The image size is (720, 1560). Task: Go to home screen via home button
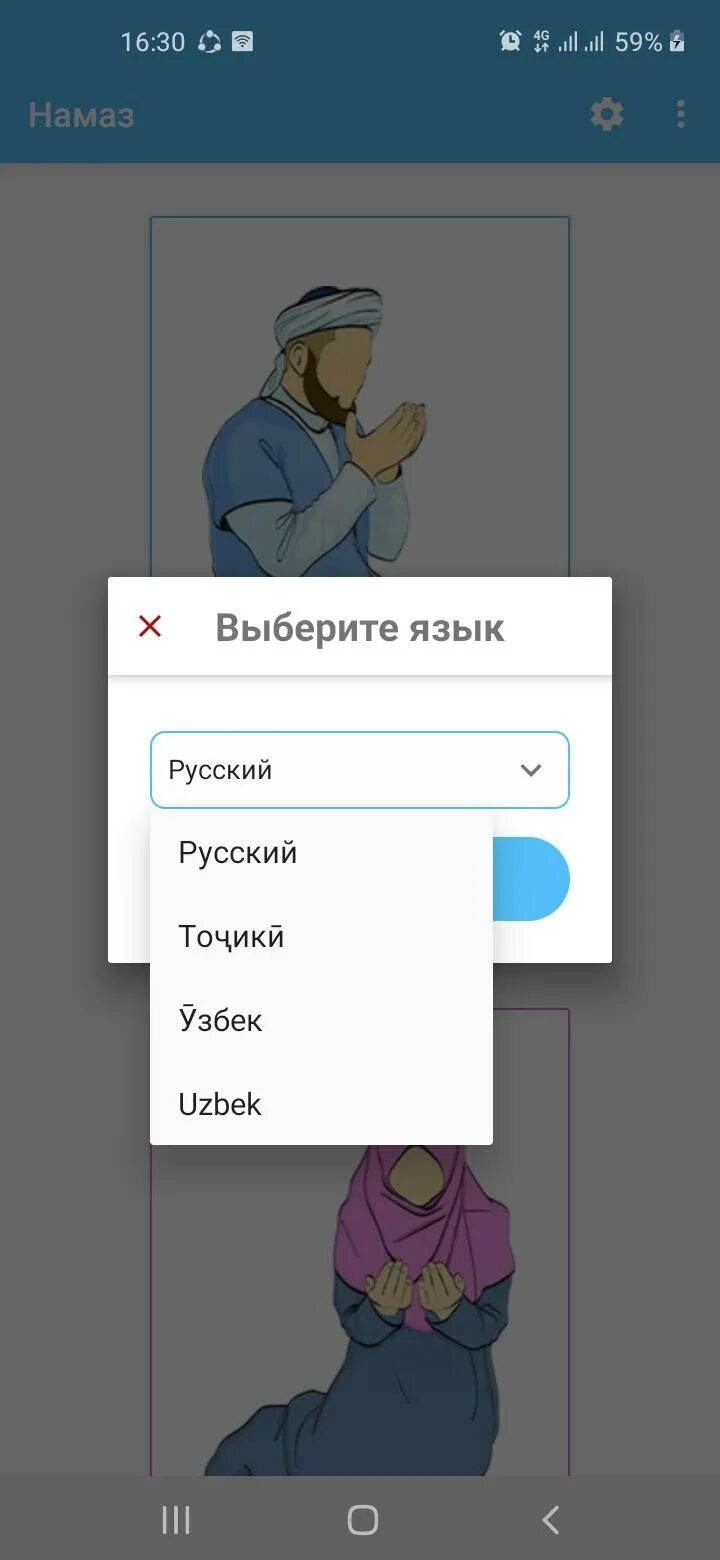point(362,1520)
